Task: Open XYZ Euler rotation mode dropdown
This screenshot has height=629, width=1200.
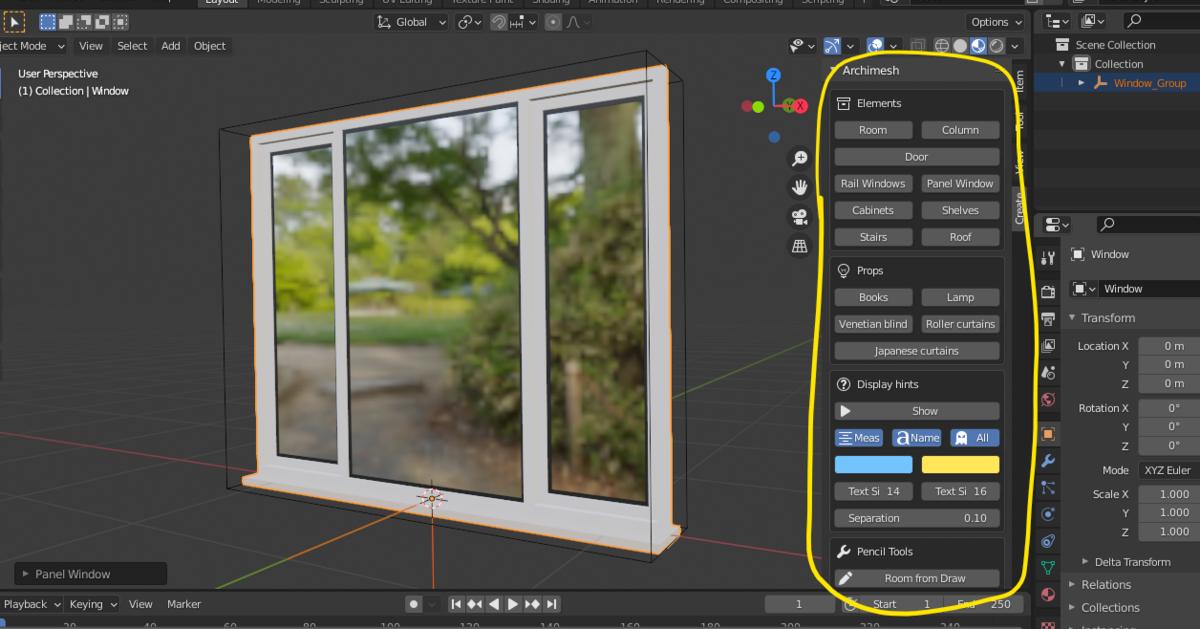Action: [x=1167, y=470]
